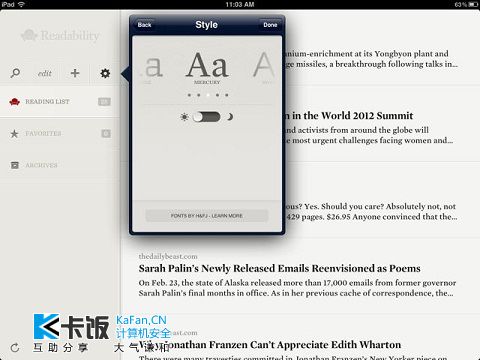Open the Reading List section
480x360 pixels.
click(60, 101)
